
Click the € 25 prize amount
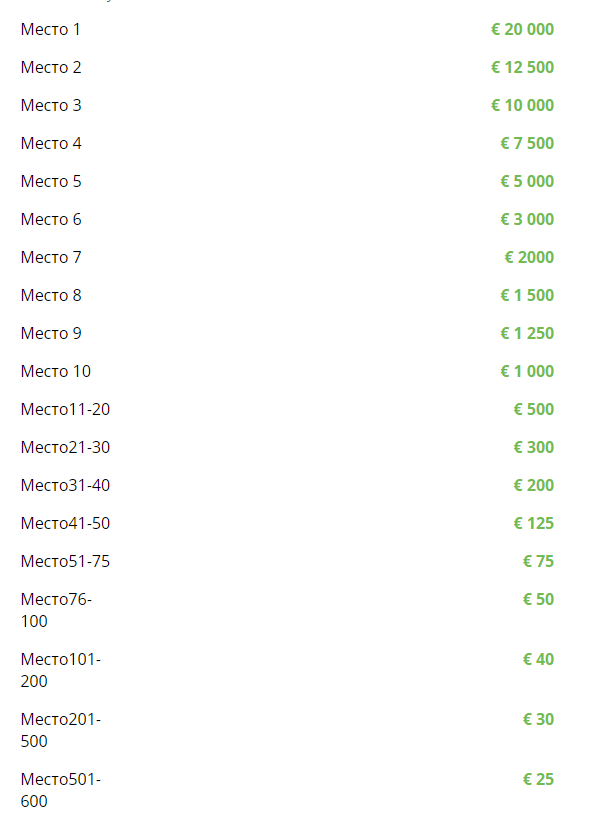pos(539,780)
